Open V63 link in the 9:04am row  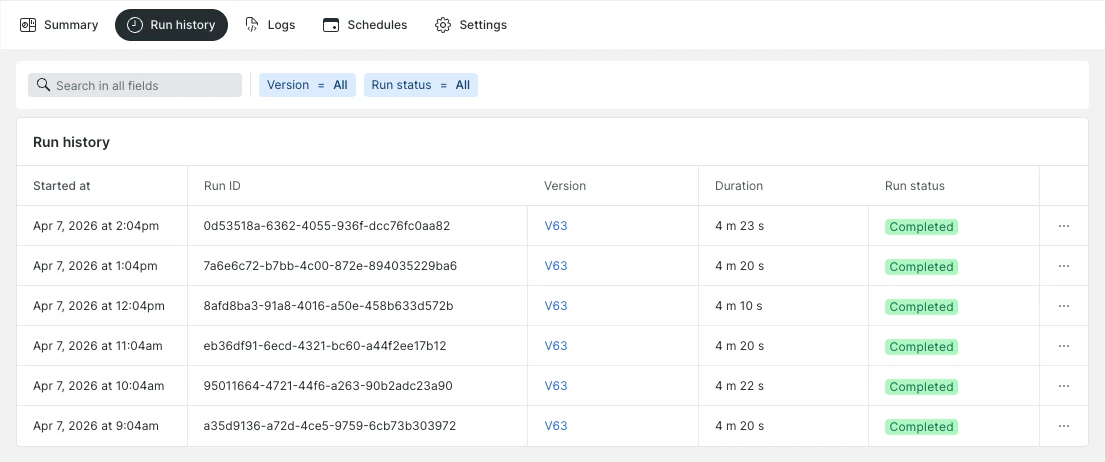(x=556, y=426)
